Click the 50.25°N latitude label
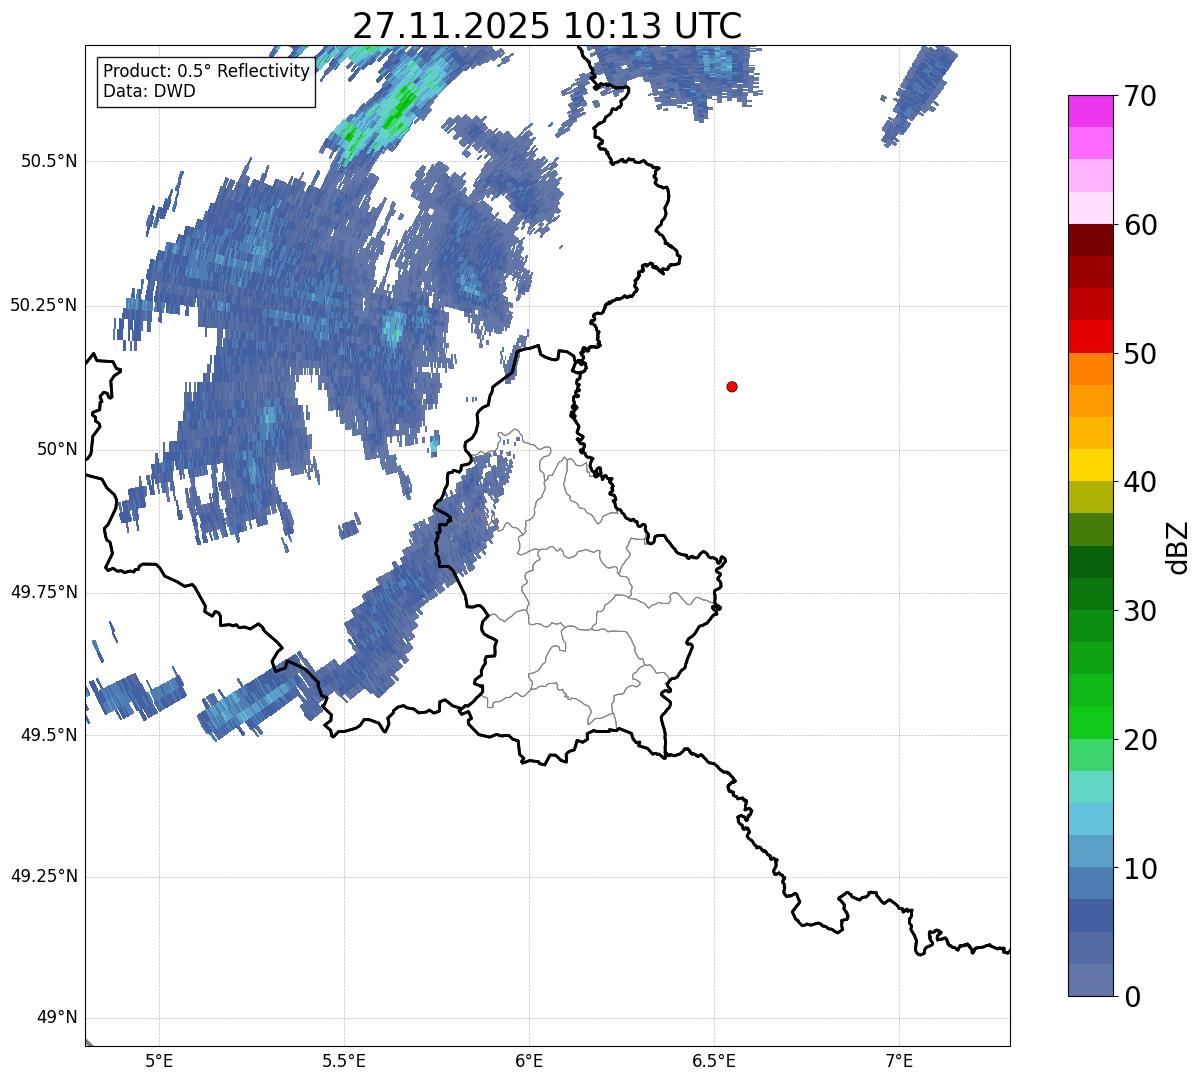The image size is (1202, 1081). coord(44,305)
